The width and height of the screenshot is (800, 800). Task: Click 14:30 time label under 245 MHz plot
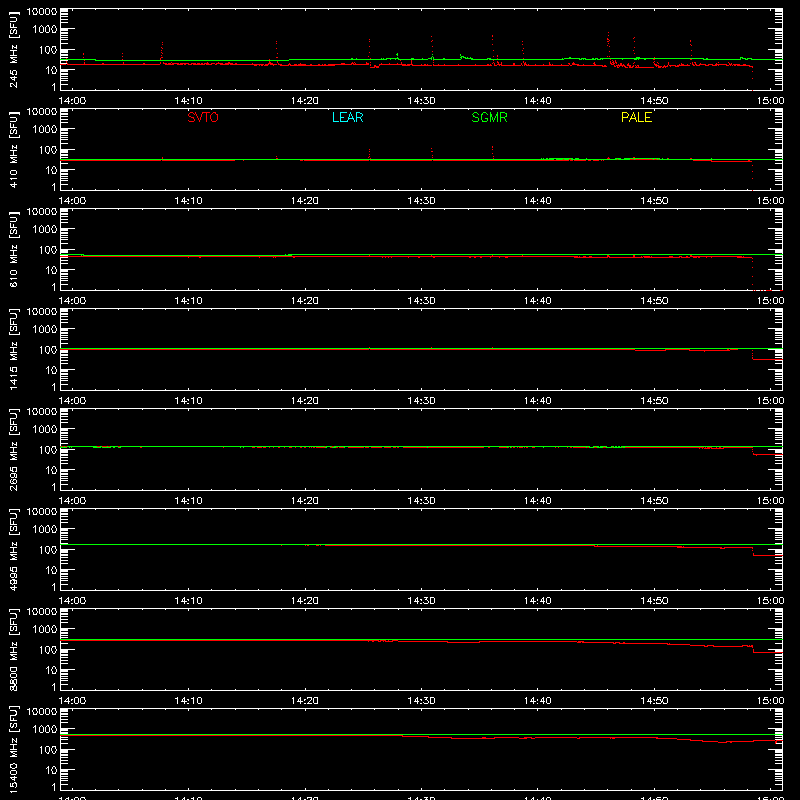tap(421, 101)
